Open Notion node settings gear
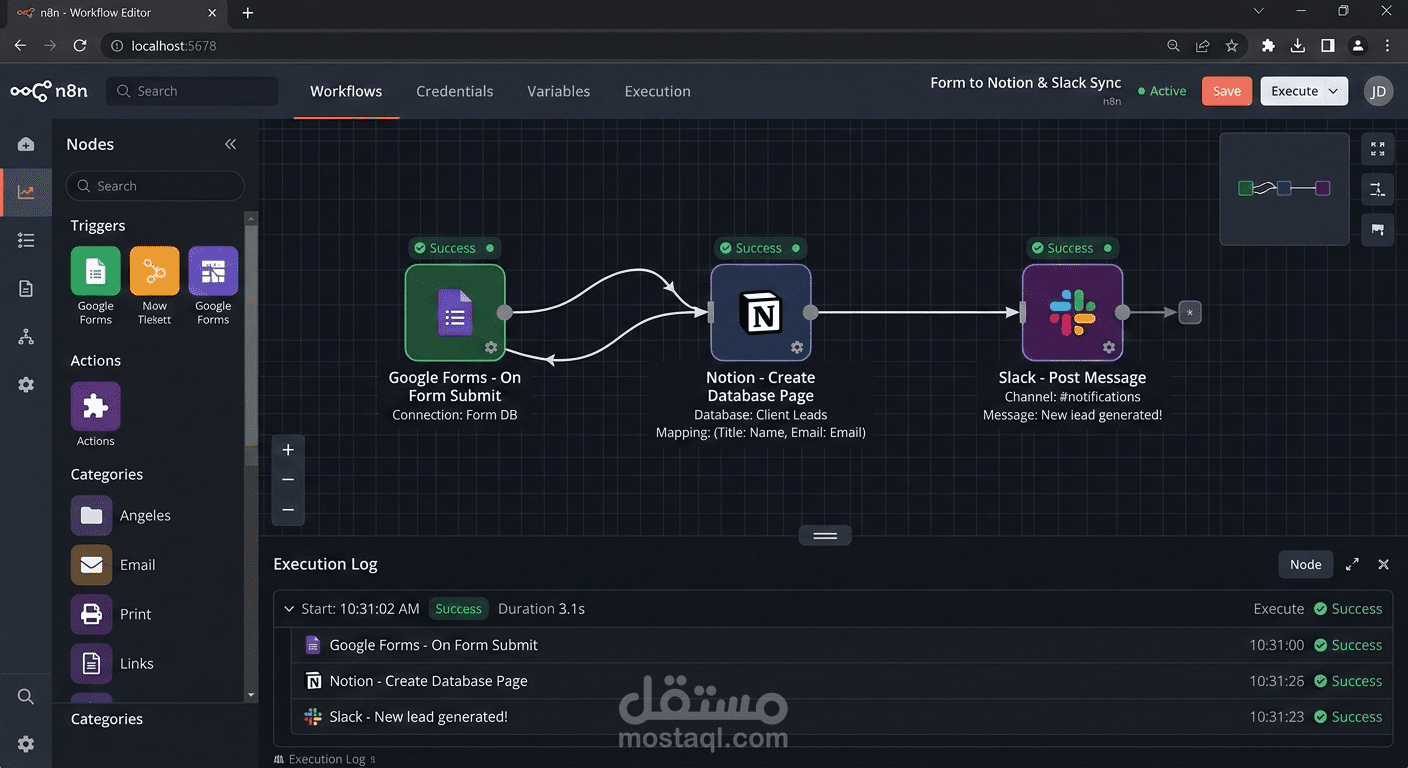1408x768 pixels. (797, 348)
